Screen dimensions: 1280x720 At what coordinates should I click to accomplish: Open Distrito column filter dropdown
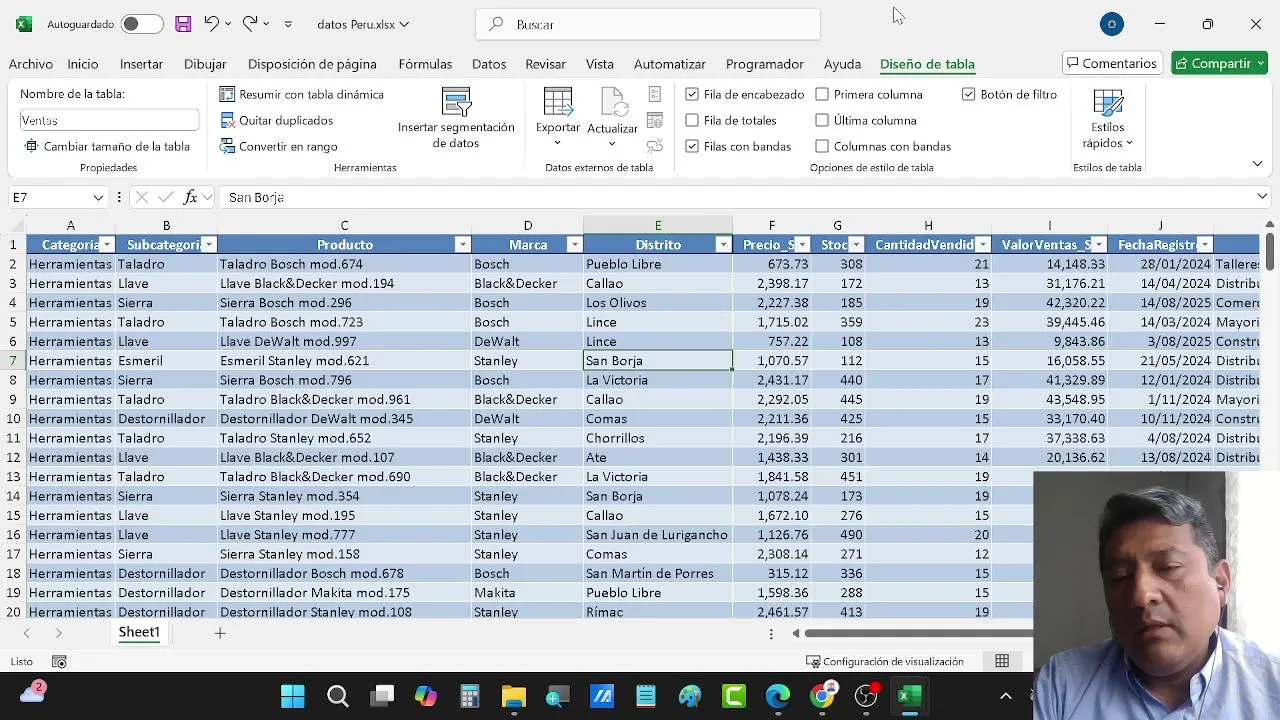[x=723, y=245]
